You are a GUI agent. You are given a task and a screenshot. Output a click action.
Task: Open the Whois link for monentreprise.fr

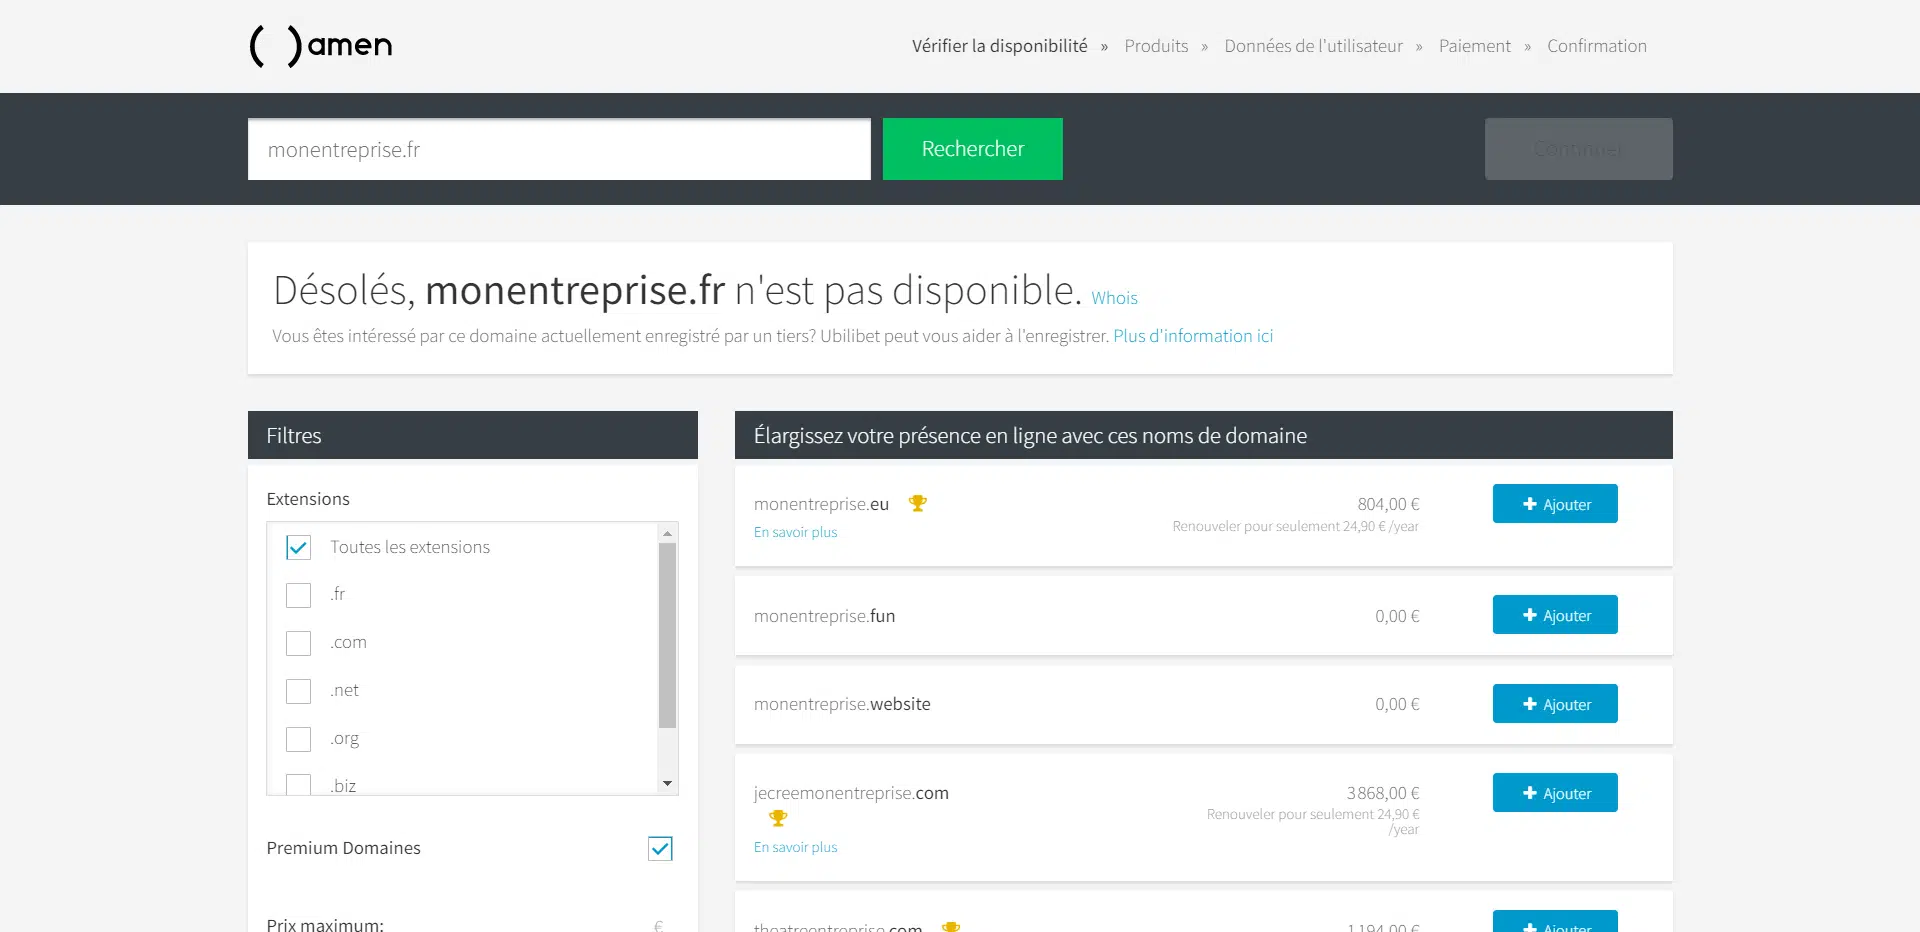coord(1114,298)
